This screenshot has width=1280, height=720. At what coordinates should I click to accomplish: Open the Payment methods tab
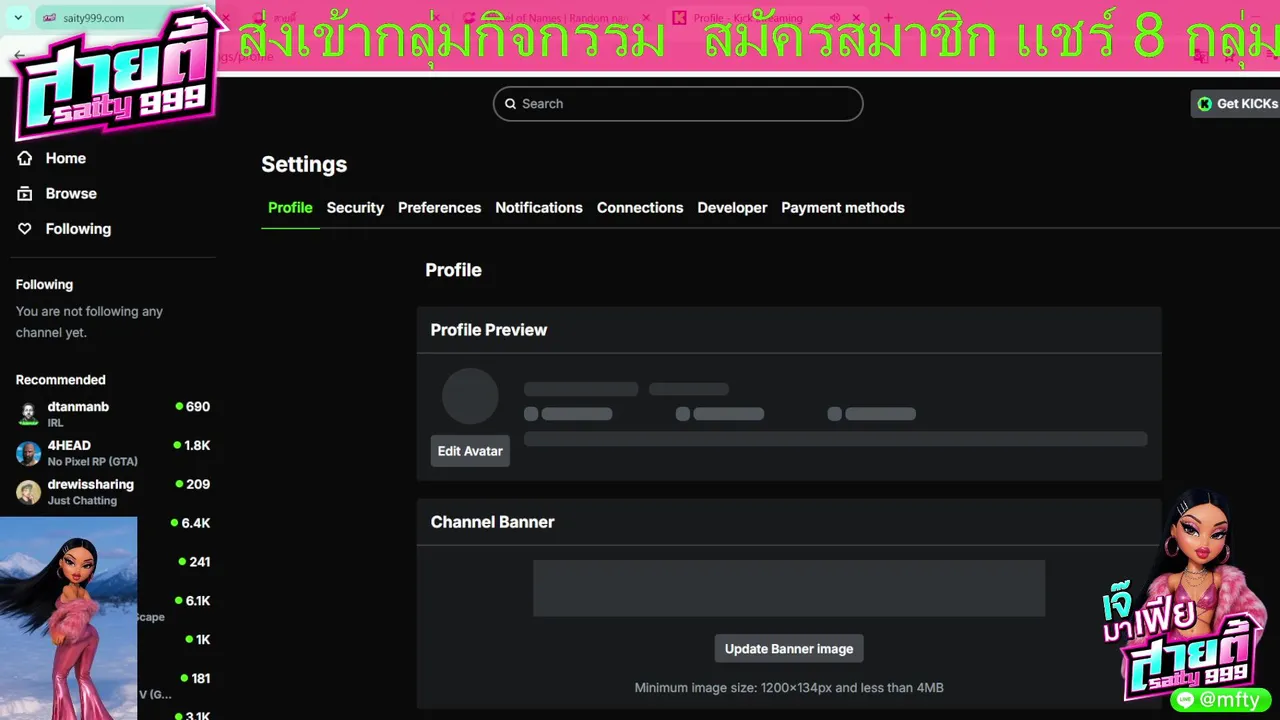[843, 208]
